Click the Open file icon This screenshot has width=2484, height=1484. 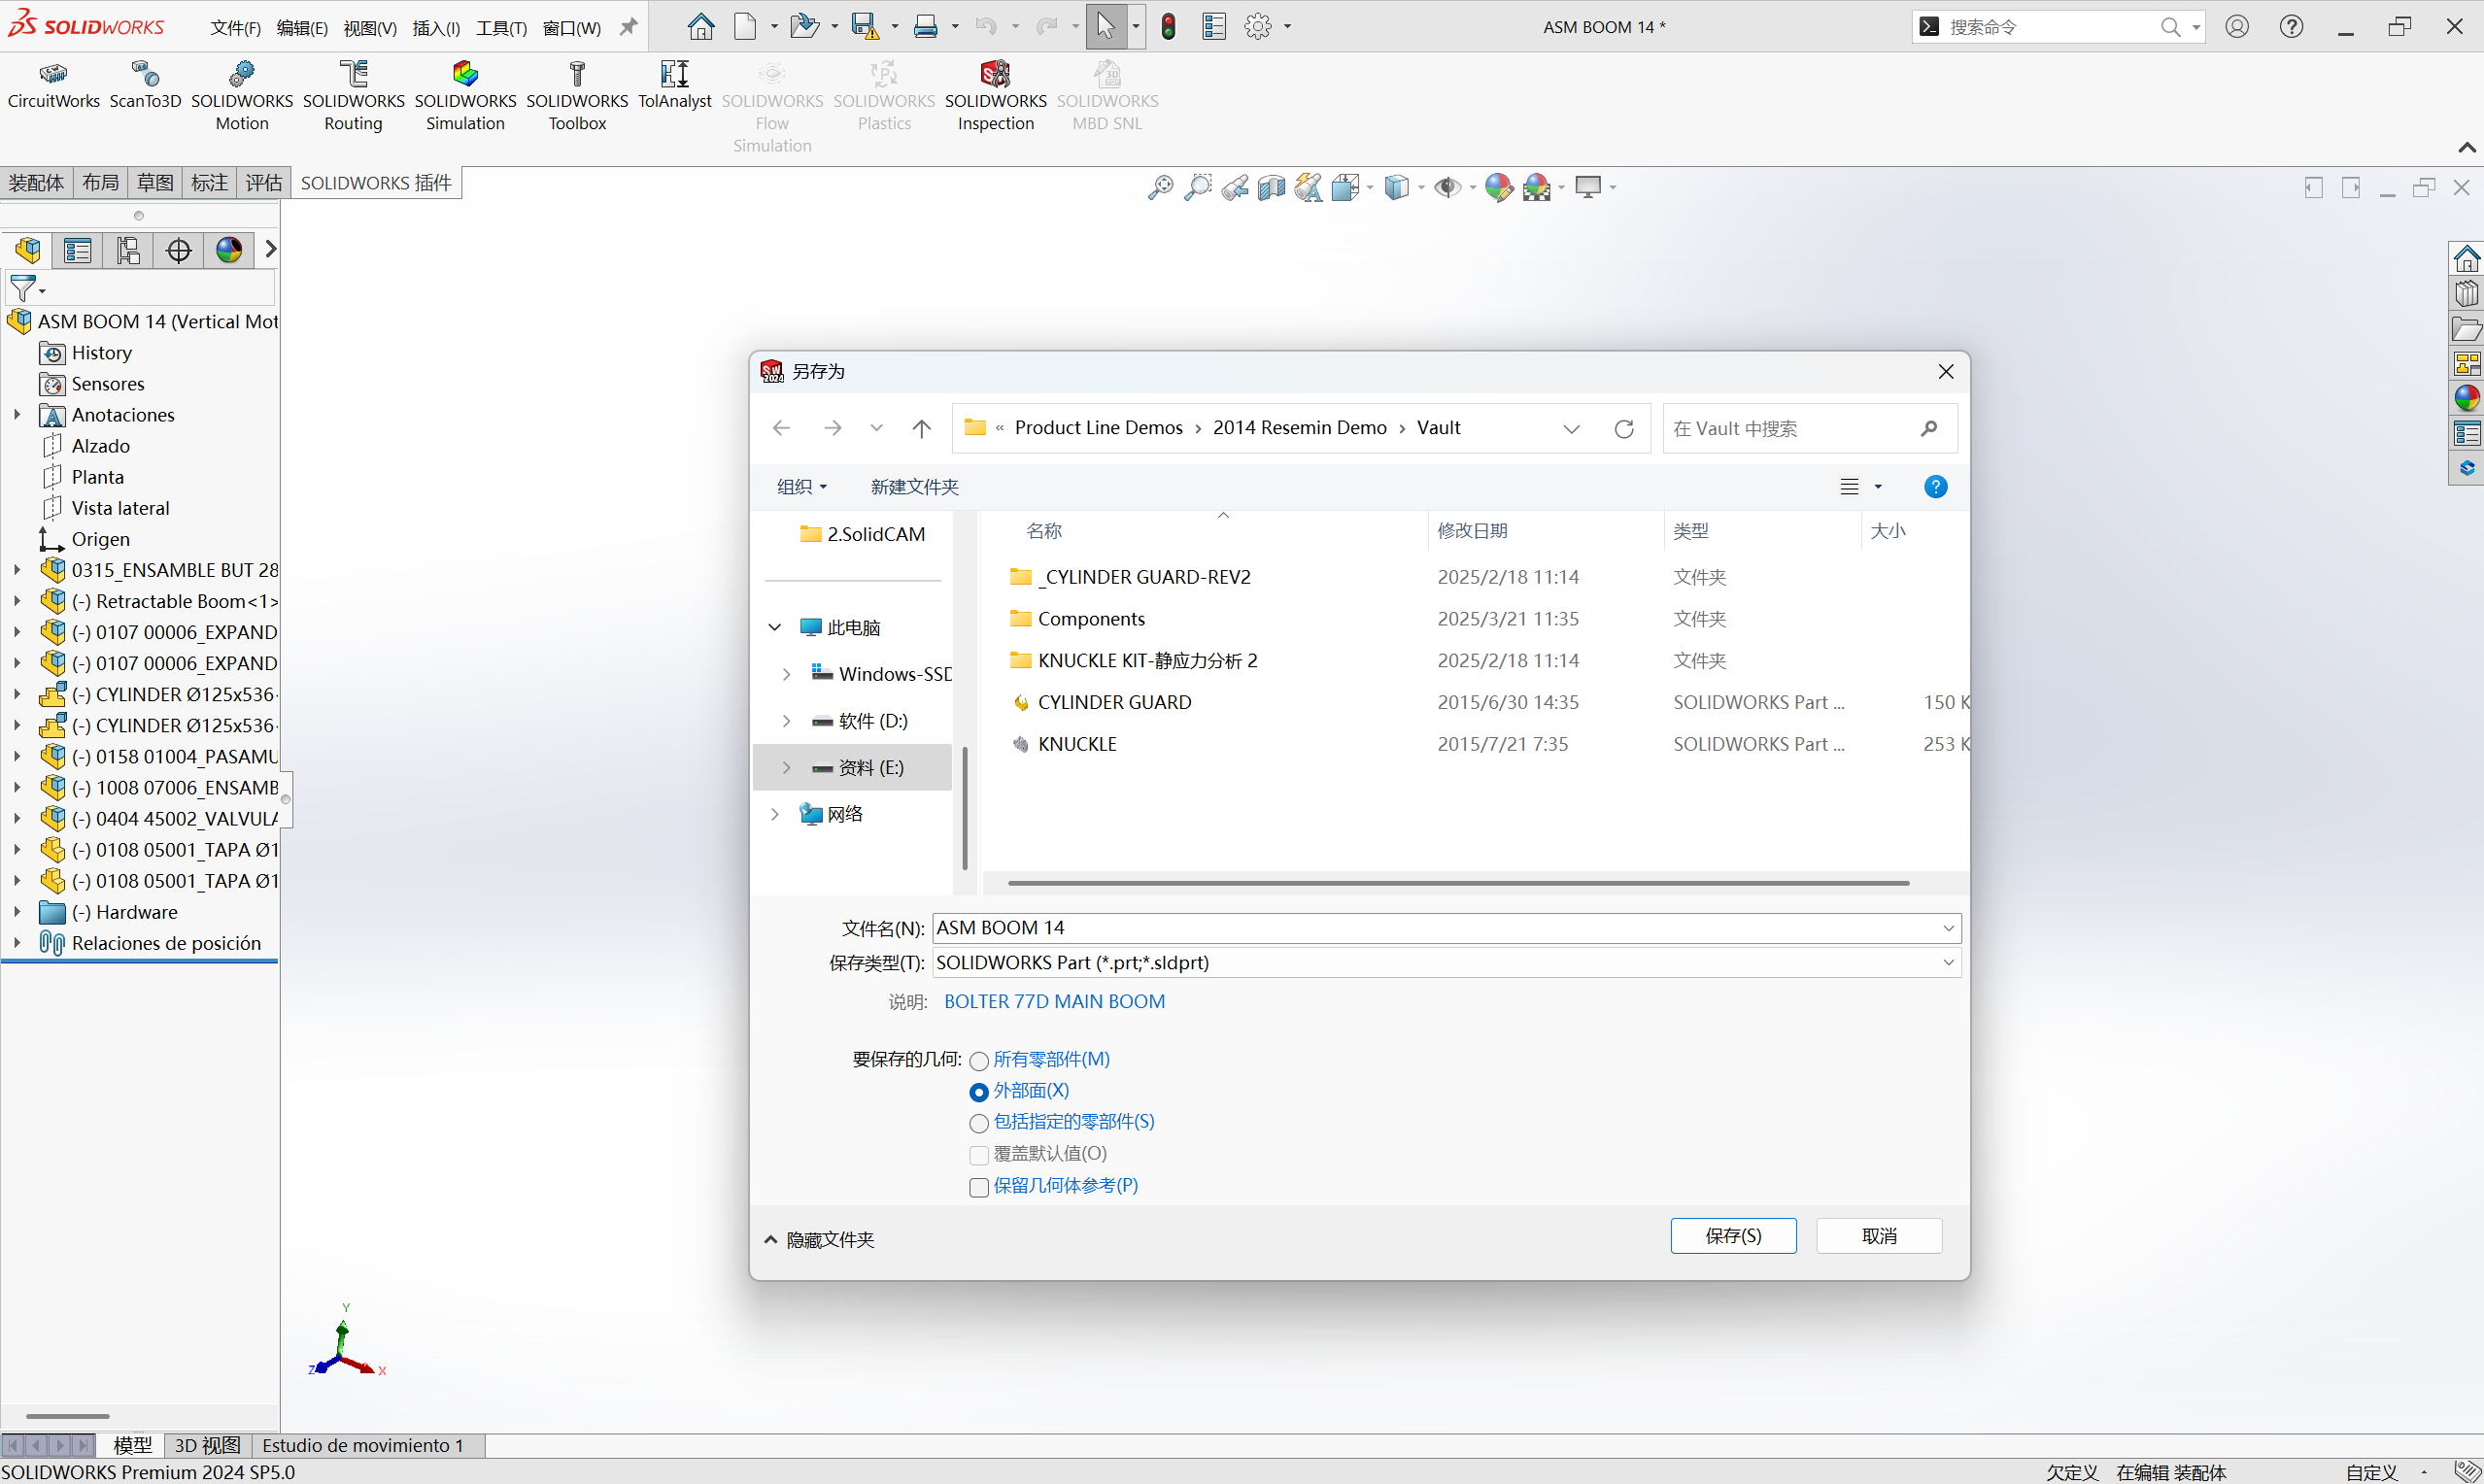click(803, 26)
